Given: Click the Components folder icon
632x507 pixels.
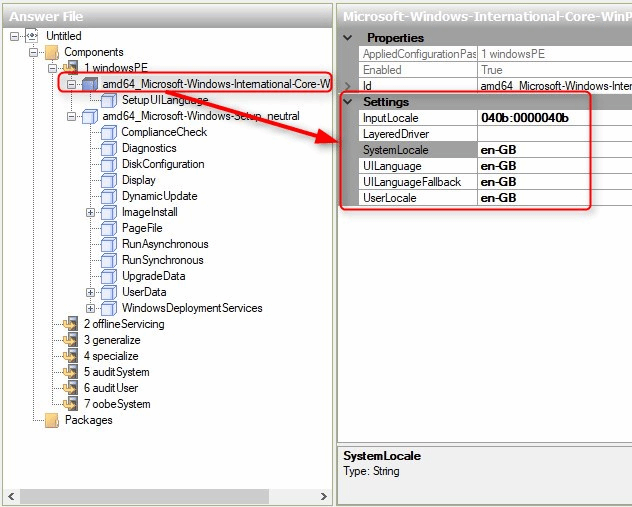Looking at the screenshot, I should (x=52, y=52).
